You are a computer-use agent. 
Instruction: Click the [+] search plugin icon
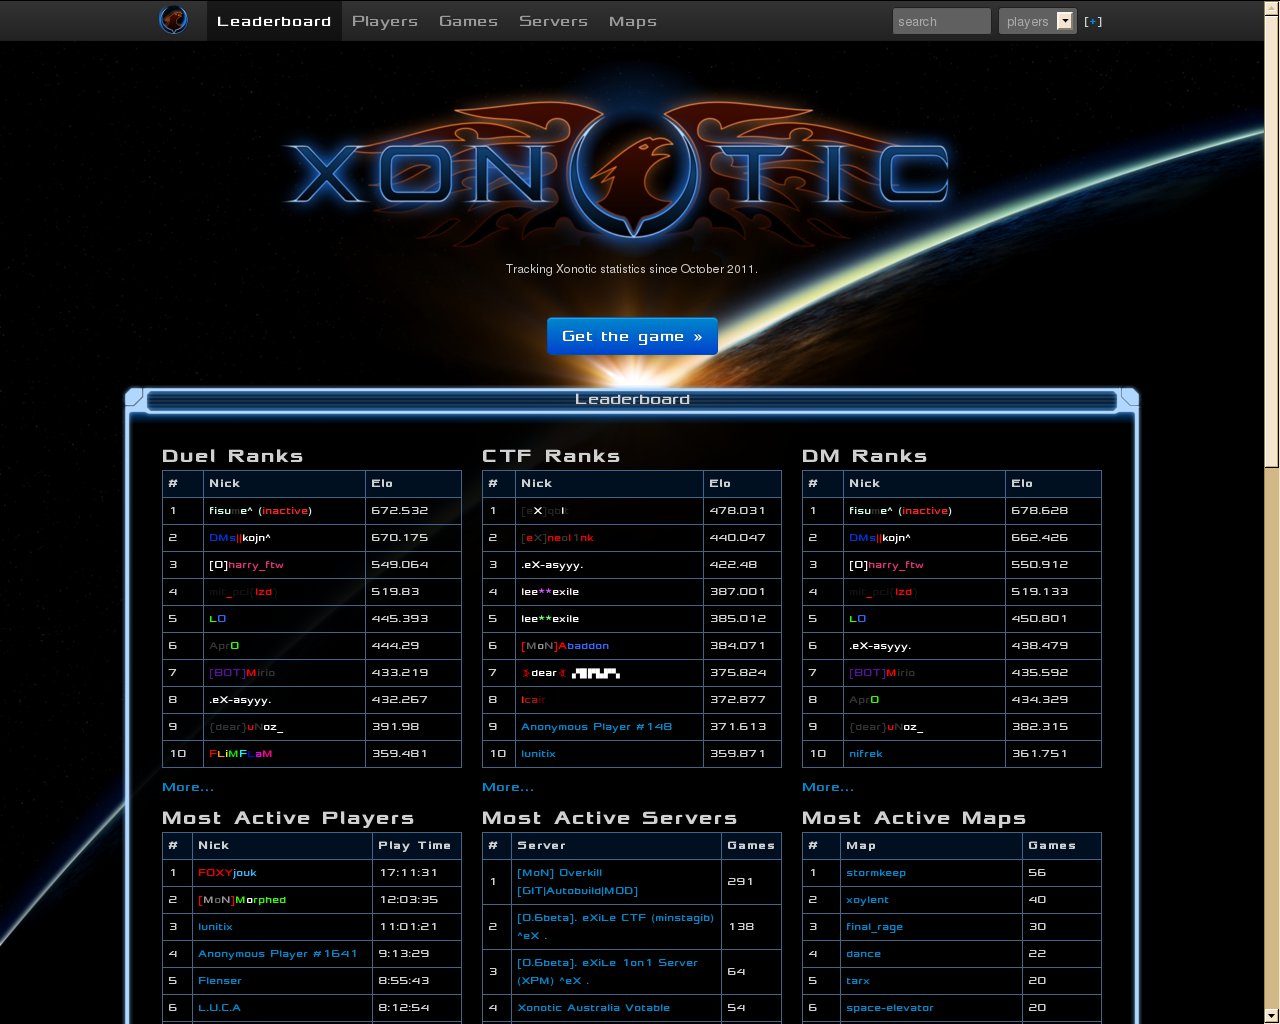point(1093,21)
